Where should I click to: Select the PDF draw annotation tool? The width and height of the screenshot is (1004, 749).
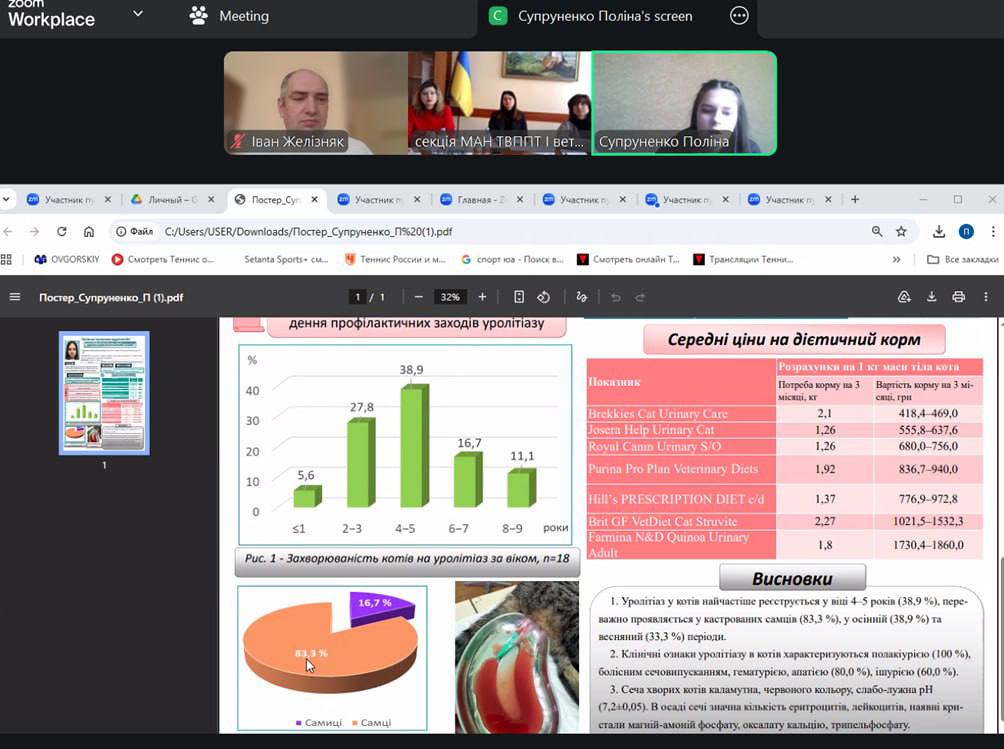click(x=582, y=297)
